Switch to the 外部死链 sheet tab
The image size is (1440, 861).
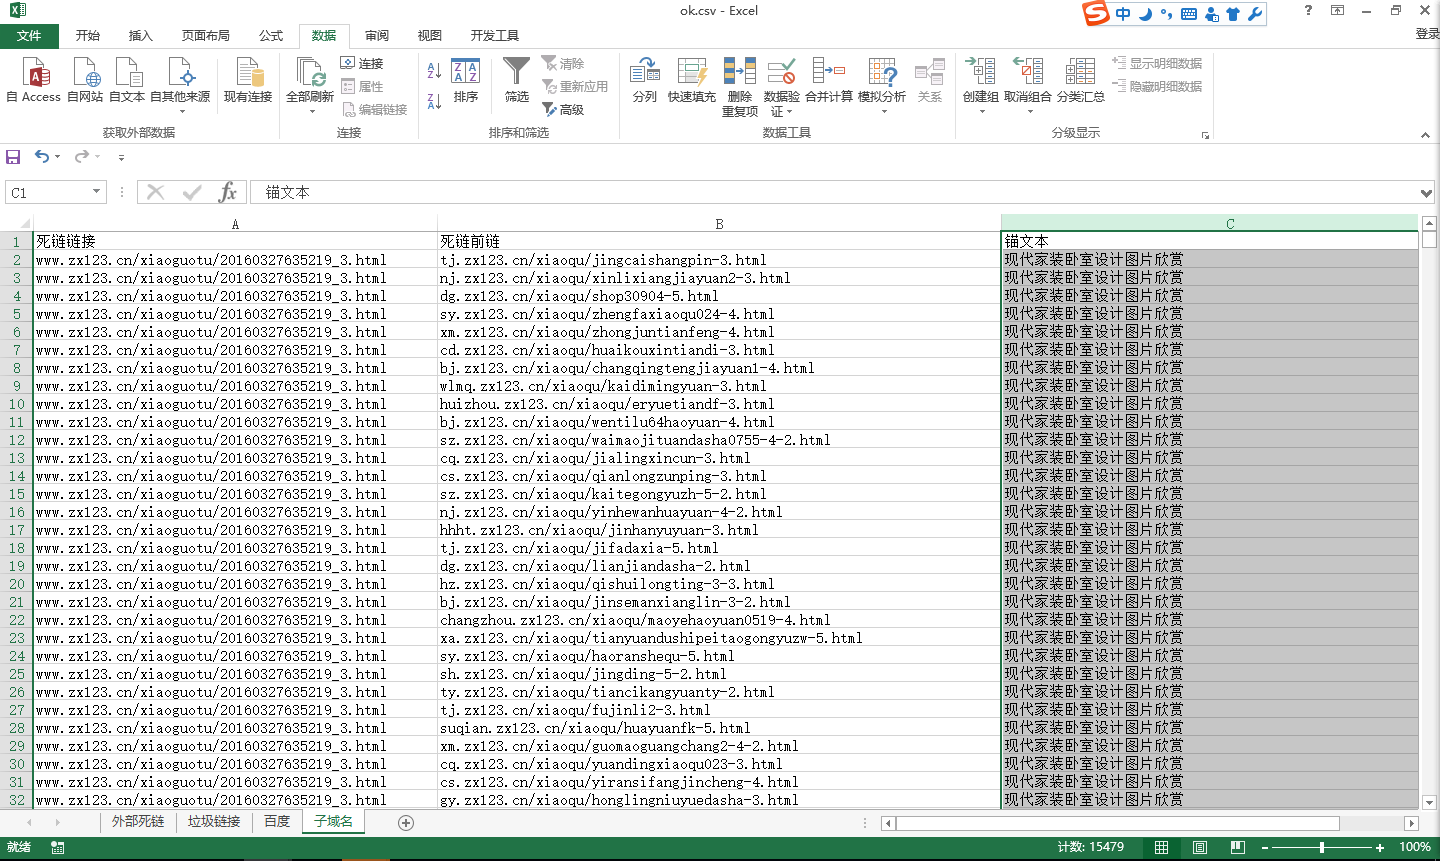(x=138, y=822)
